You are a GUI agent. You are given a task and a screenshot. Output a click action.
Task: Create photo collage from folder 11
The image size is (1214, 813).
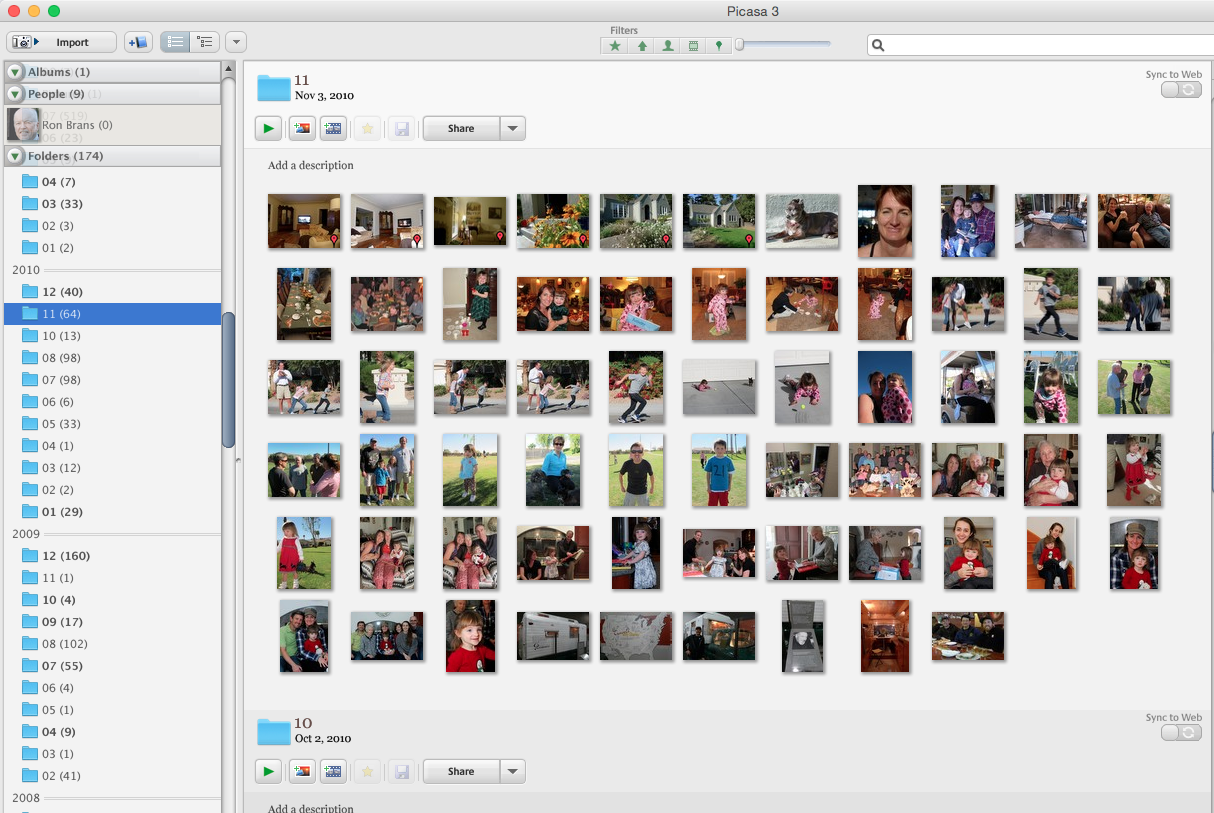[301, 128]
